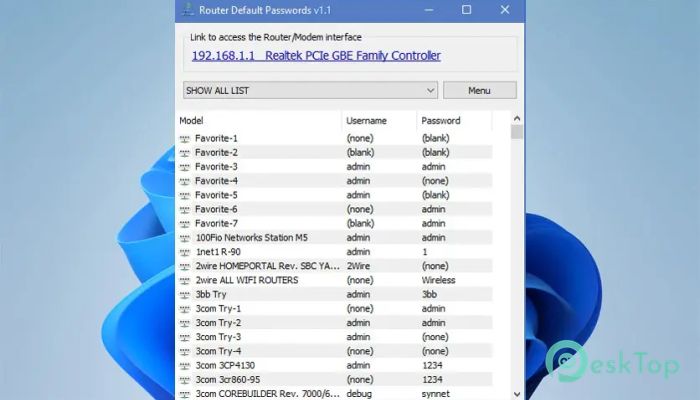700x400 pixels.
Task: Click 1234 password in 3com 3cr860-95 row
Action: 432,379
